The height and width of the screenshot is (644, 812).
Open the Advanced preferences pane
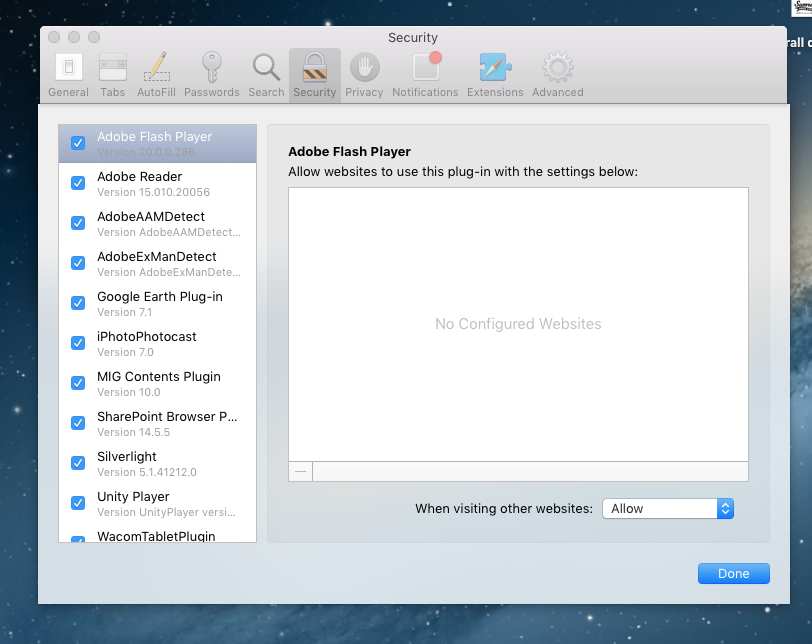point(558,76)
